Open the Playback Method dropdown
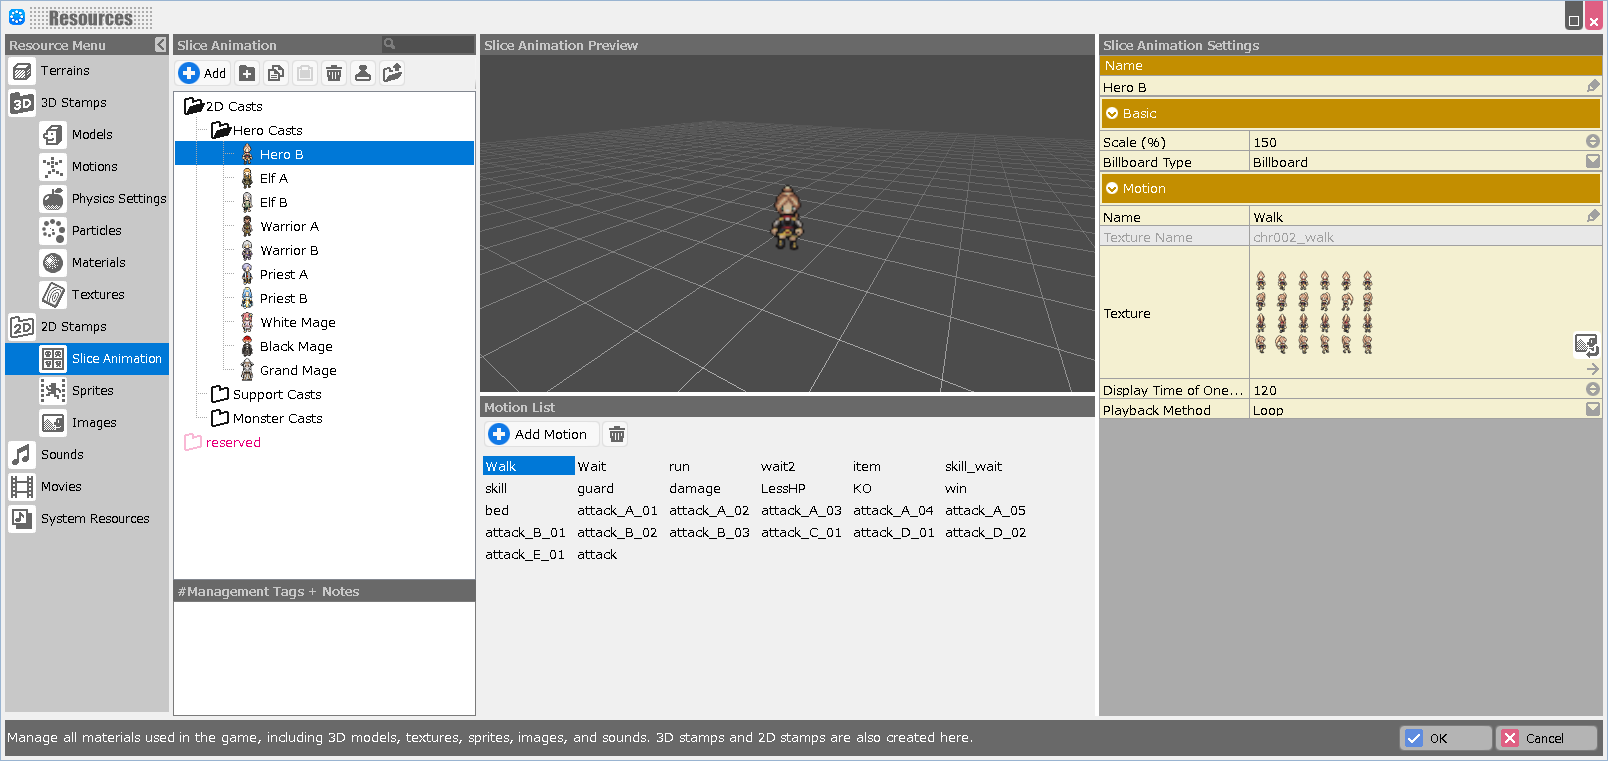 [1593, 410]
